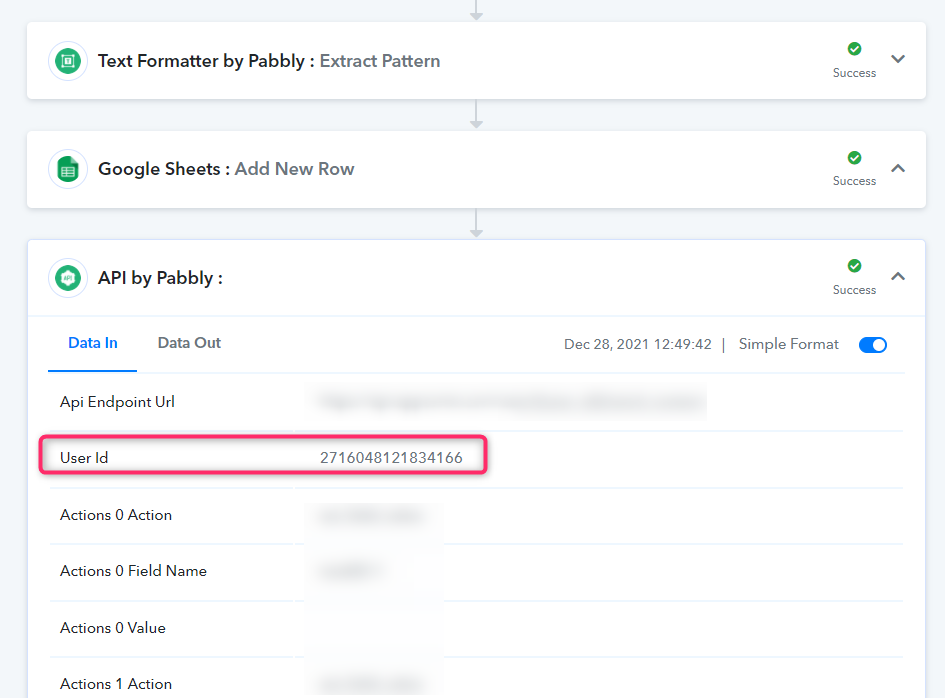The image size is (945, 698).
Task: Select the Google Sheets step title
Action: click(x=165, y=169)
